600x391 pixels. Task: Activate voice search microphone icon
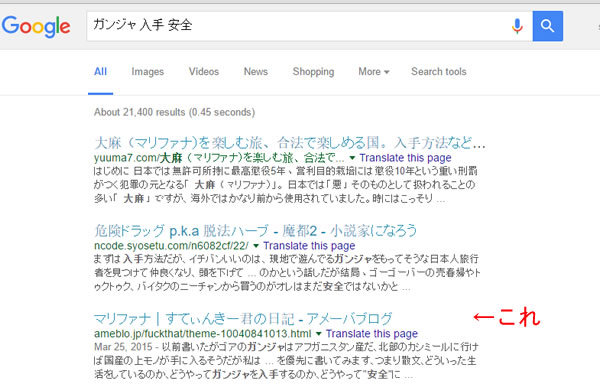[517, 26]
